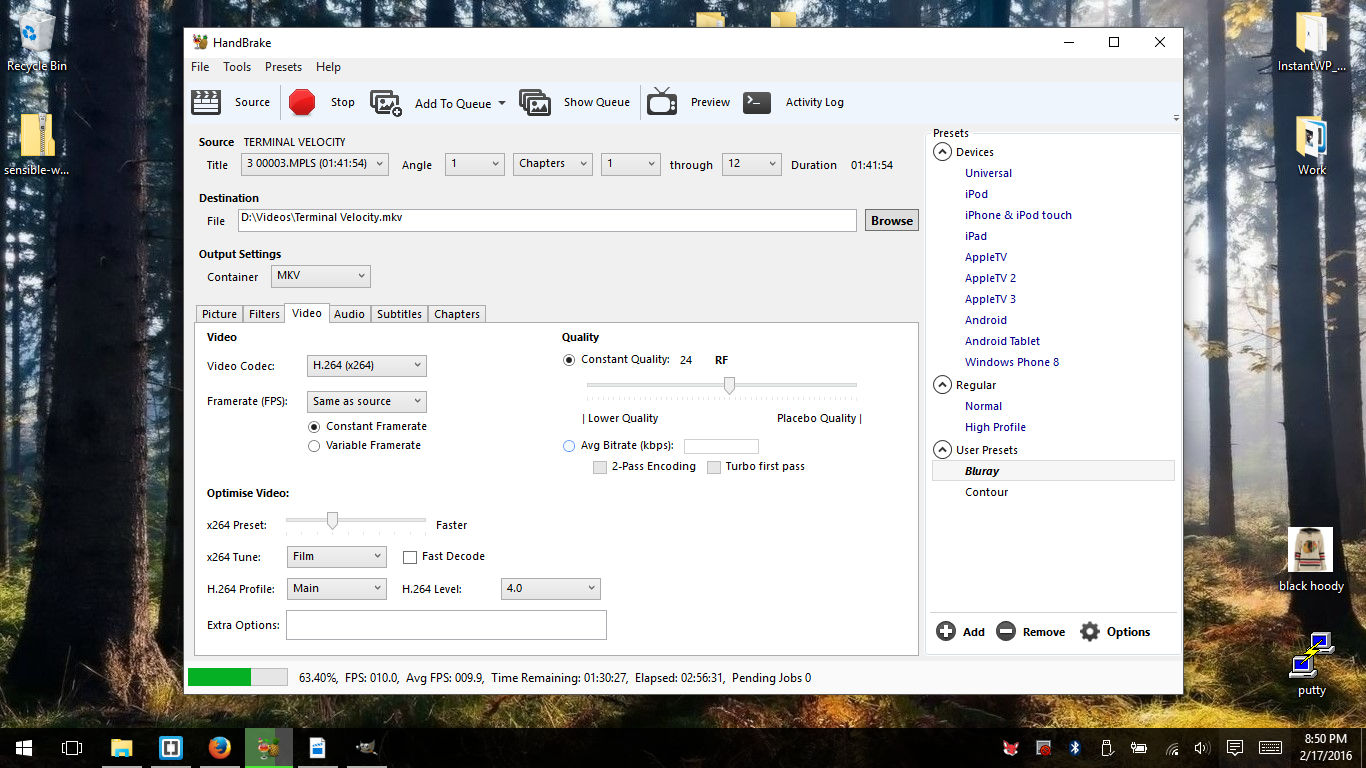This screenshot has width=1366, height=768.
Task: Open the Container MKV dropdown
Action: click(x=320, y=276)
